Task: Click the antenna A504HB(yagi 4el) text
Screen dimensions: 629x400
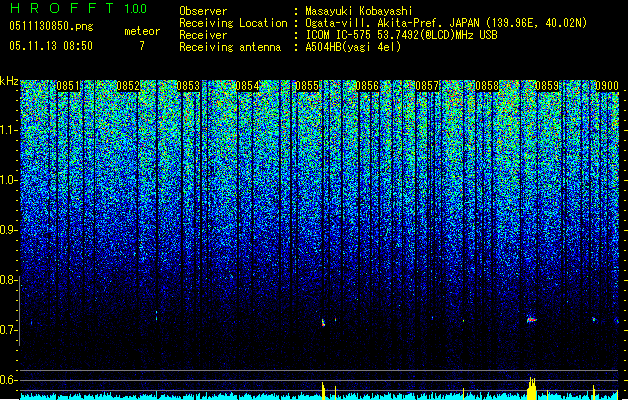Action: [x=353, y=47]
